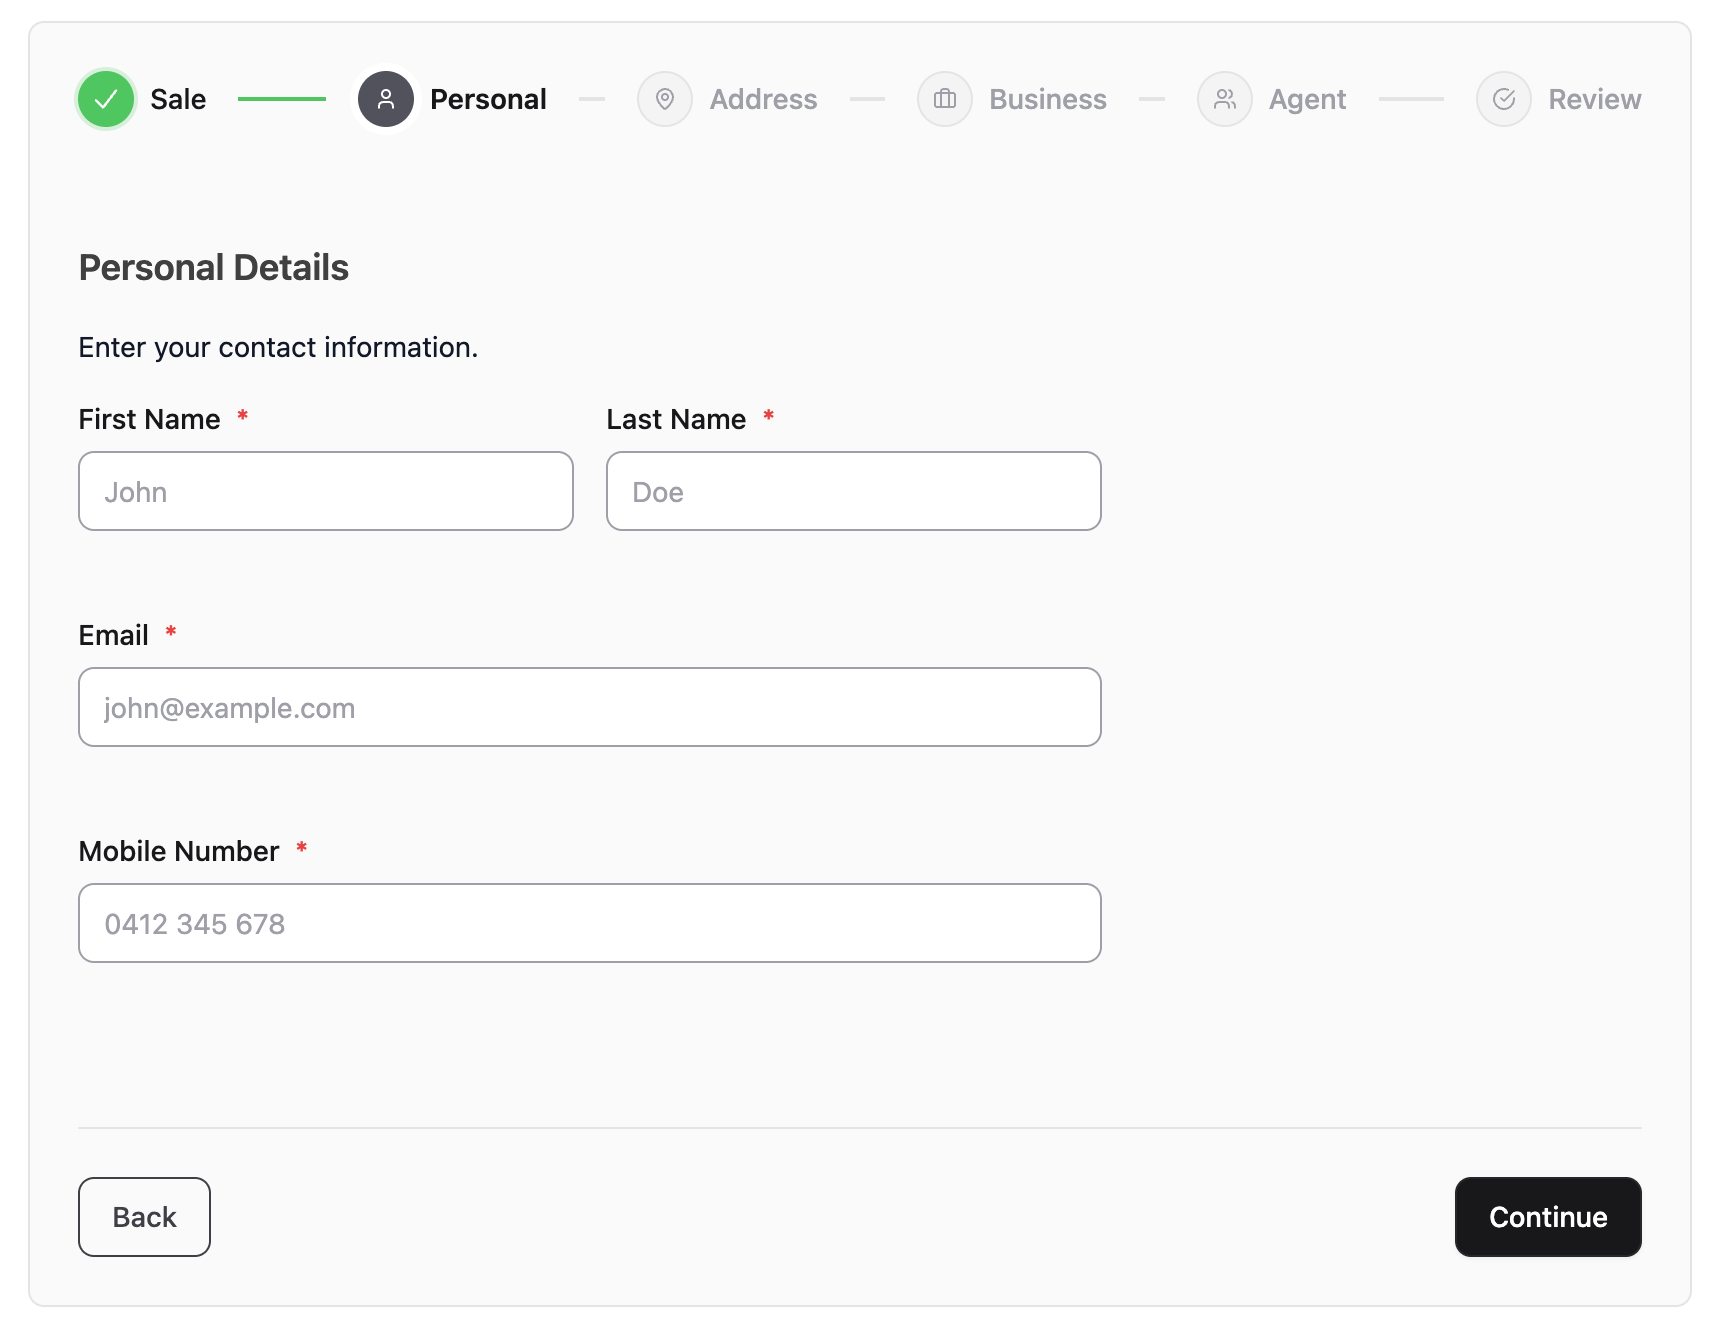Focus the Email input field
The height and width of the screenshot is (1338, 1722).
coord(590,707)
